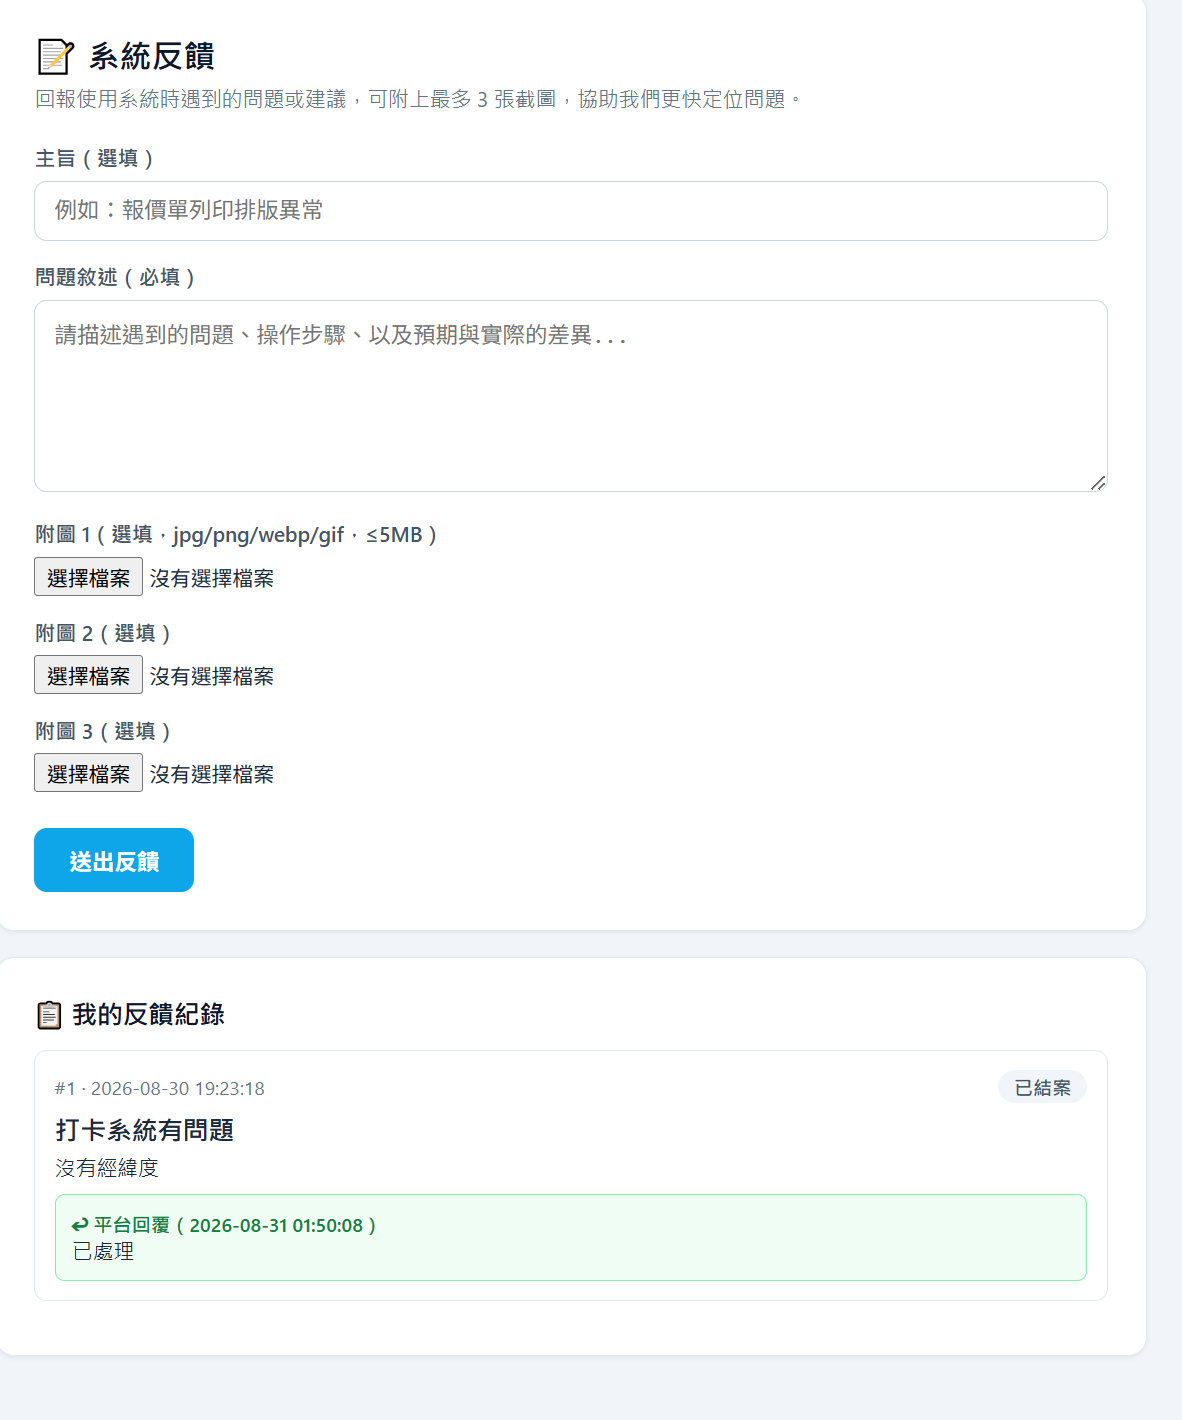
Task: Select the record title 打卡系統有問題
Action: (x=145, y=1130)
